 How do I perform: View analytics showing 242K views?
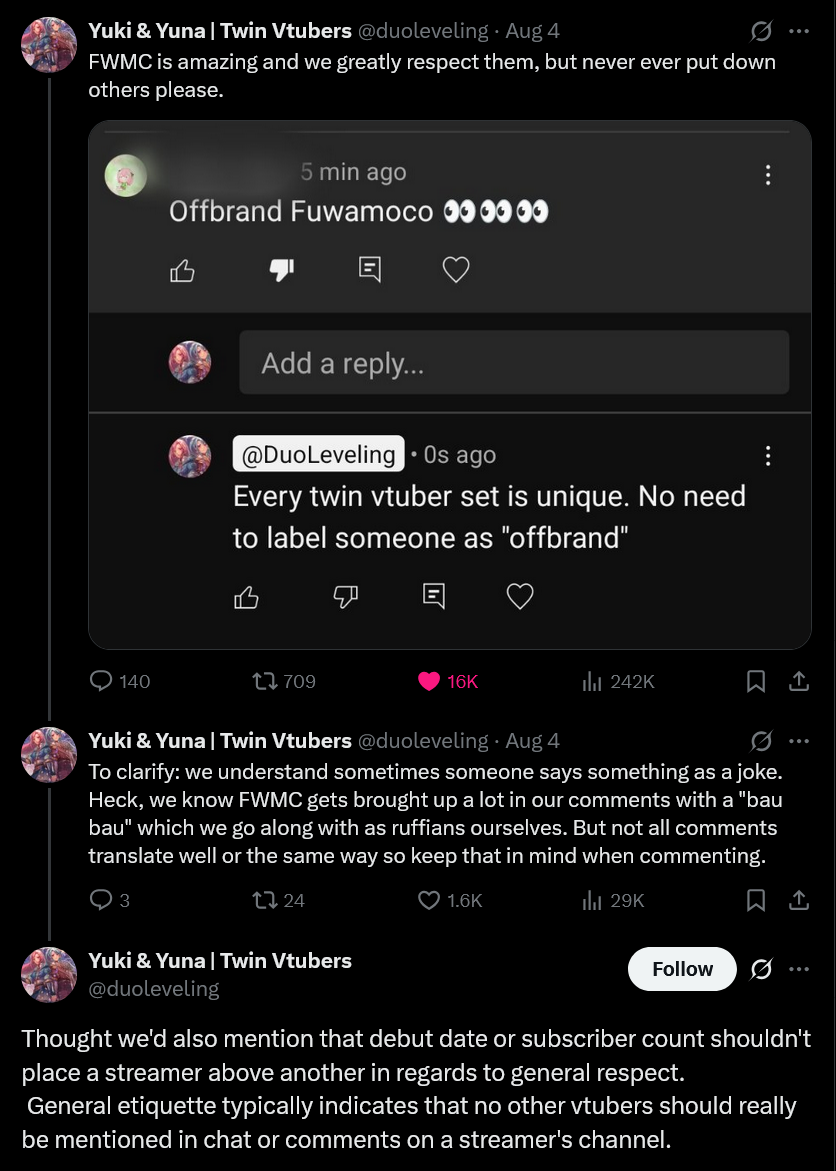pos(593,681)
